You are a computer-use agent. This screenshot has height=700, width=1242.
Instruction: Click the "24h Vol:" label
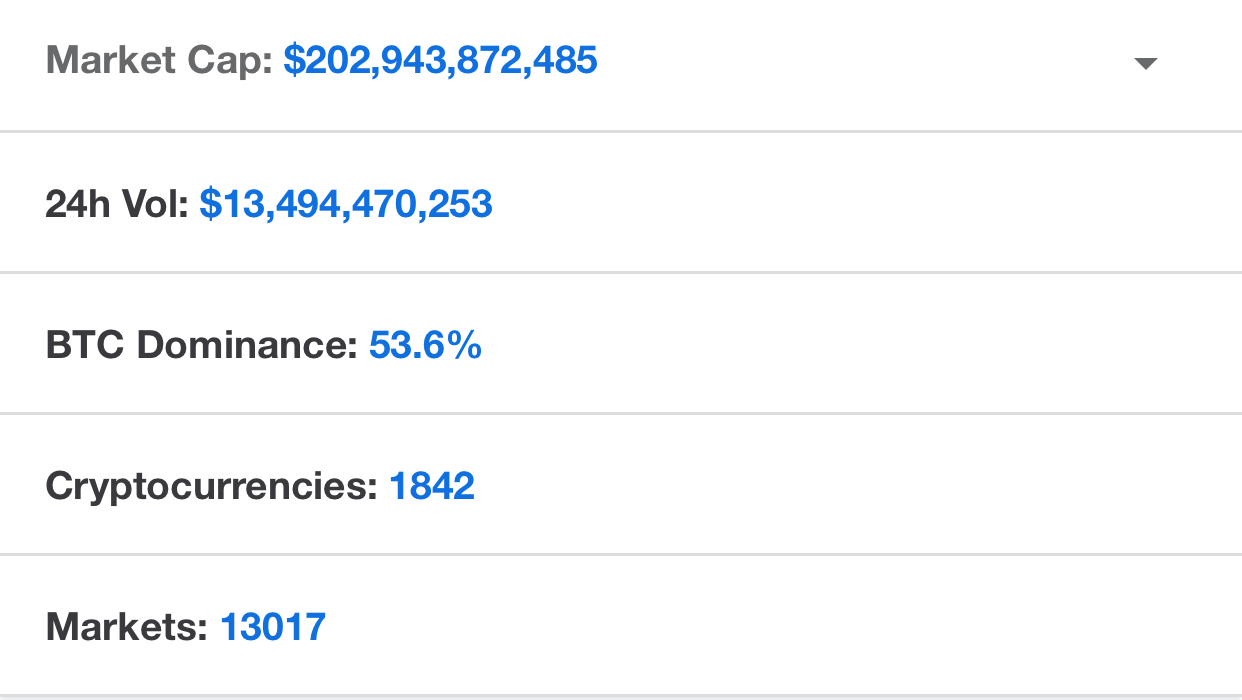[117, 204]
